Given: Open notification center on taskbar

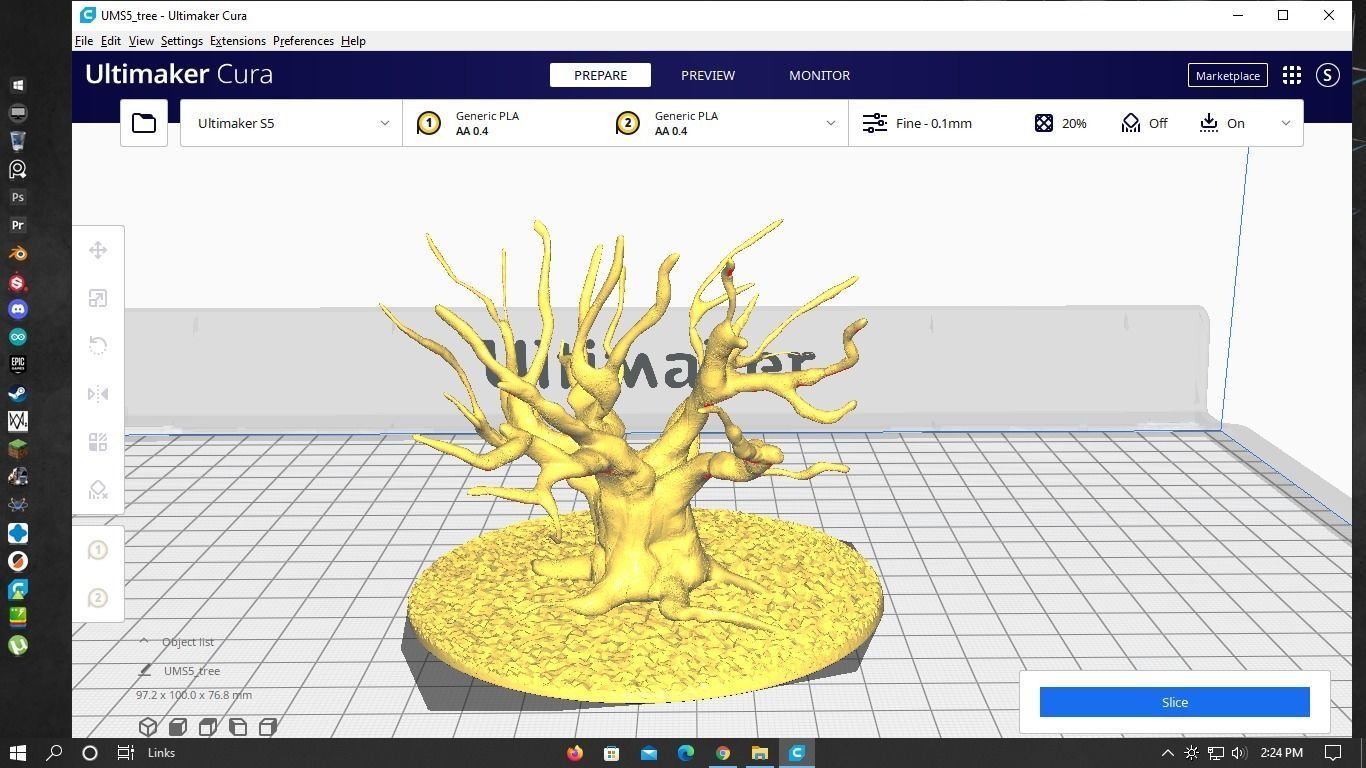Looking at the screenshot, I should tap(1333, 753).
